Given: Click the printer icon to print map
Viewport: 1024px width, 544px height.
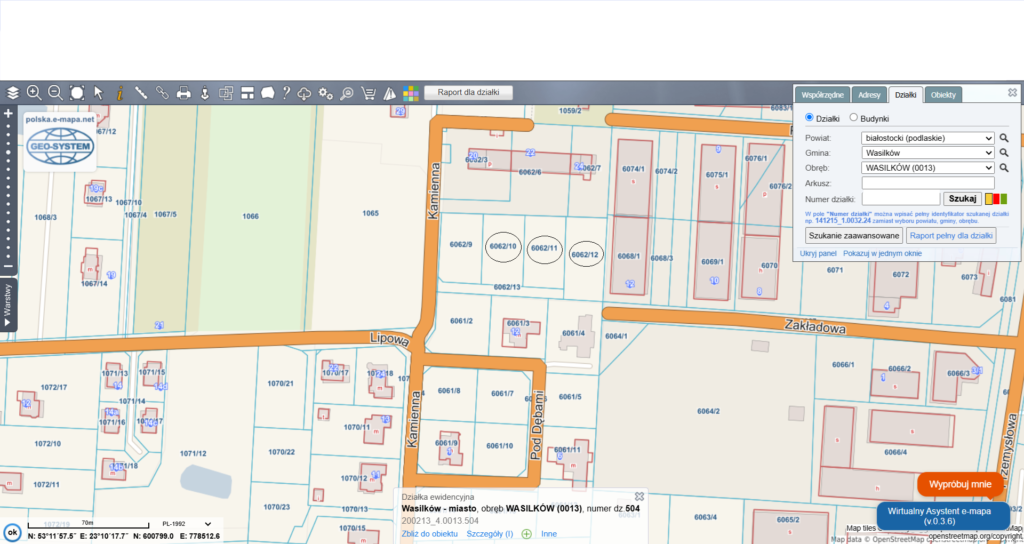Looking at the screenshot, I should (x=184, y=93).
